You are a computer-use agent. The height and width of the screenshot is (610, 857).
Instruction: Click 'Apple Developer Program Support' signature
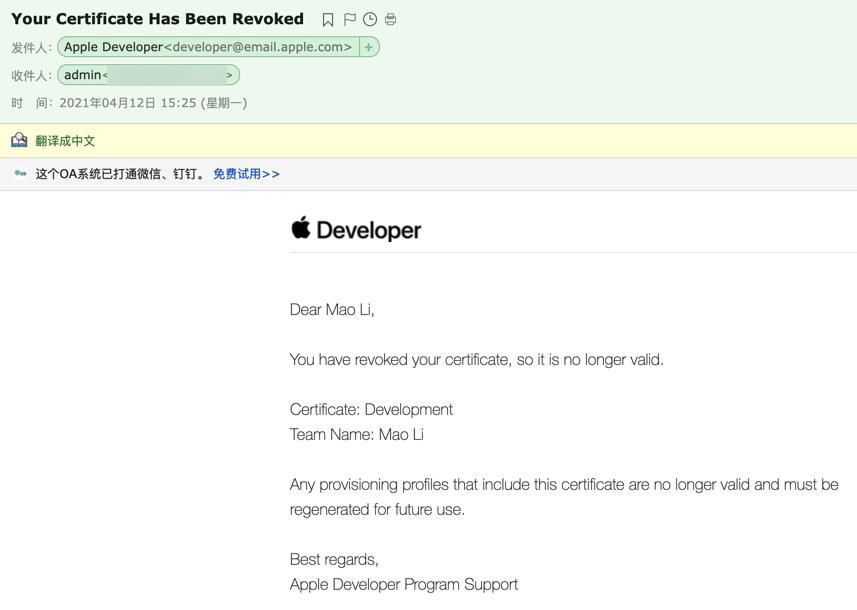point(404,584)
